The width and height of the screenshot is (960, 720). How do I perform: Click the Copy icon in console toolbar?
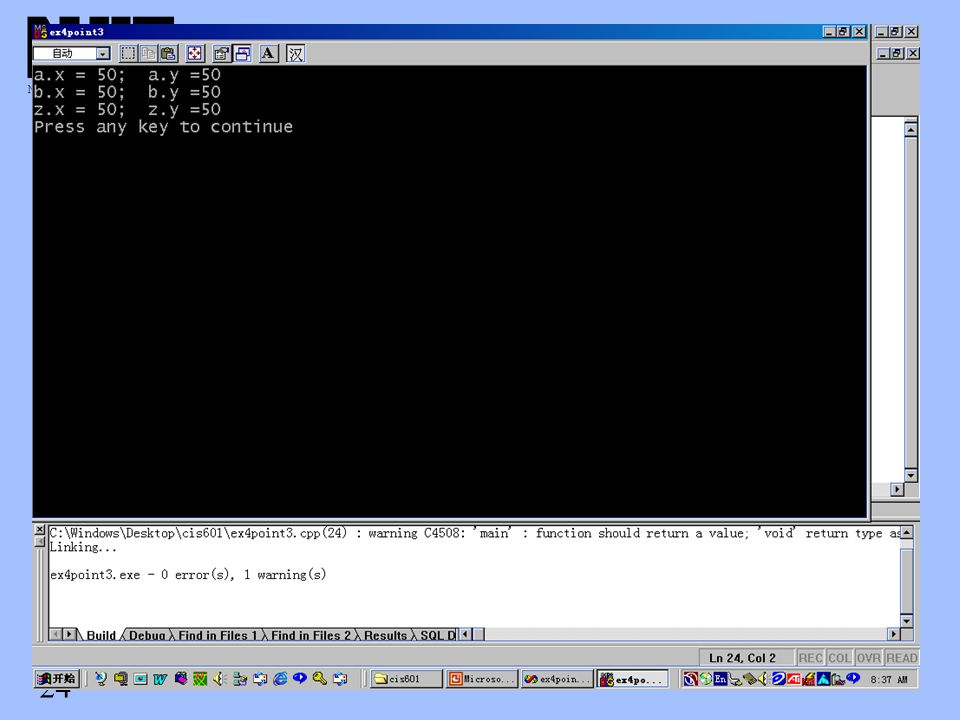(148, 53)
